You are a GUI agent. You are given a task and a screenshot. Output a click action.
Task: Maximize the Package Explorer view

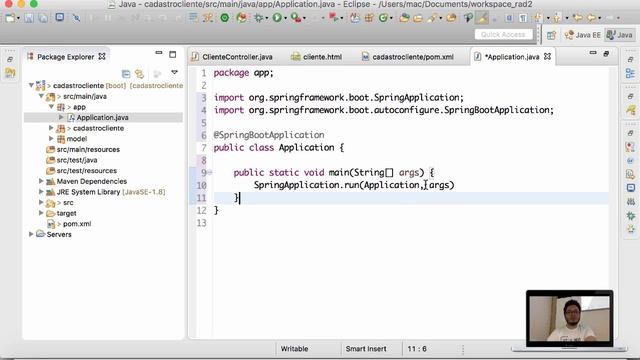pyautogui.click(x=173, y=54)
